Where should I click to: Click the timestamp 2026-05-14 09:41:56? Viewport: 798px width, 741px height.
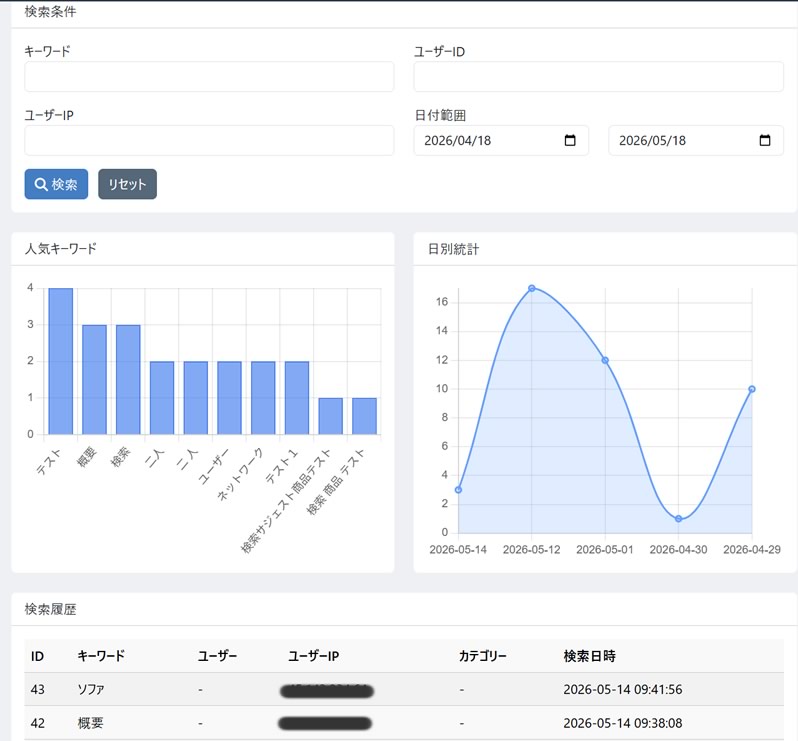click(x=622, y=690)
